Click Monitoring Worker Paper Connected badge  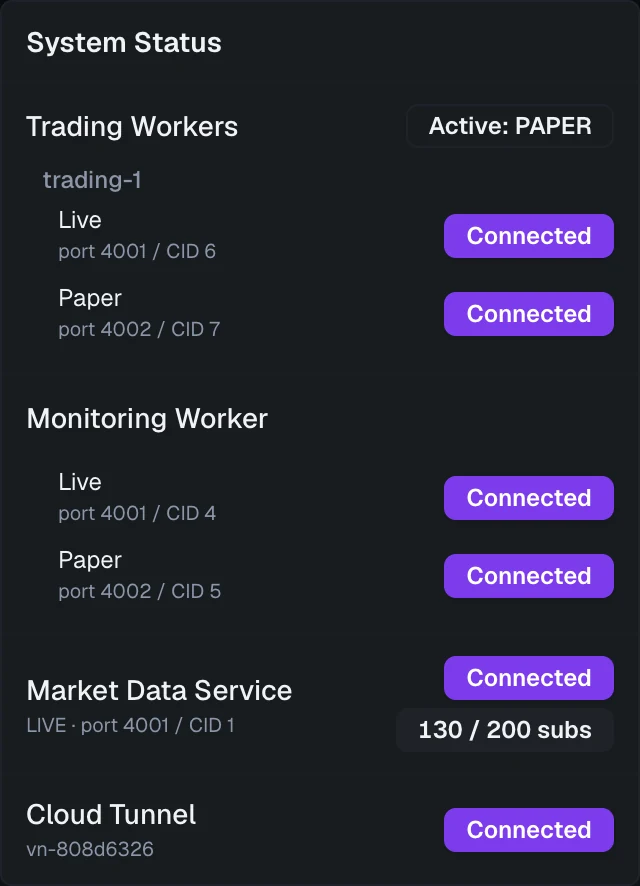click(x=529, y=576)
